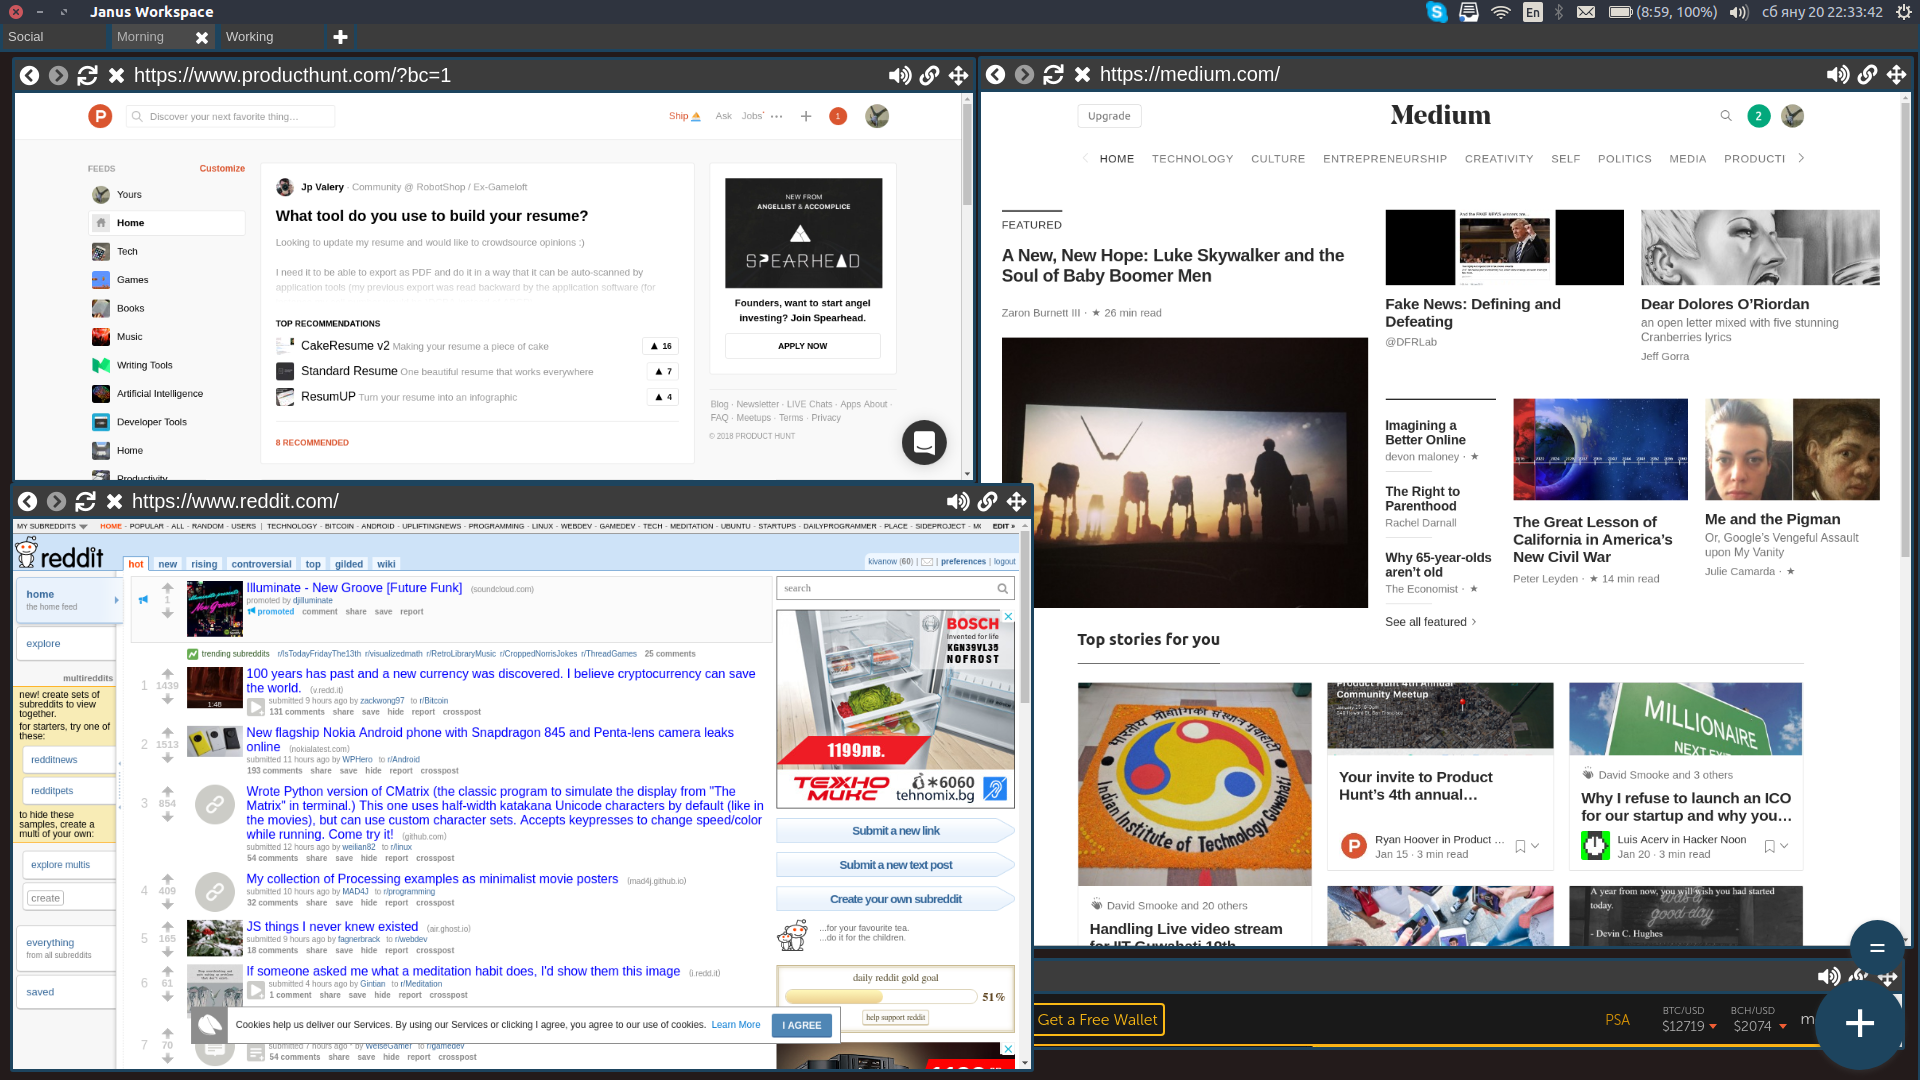
Task: Sort Reddit posts by new
Action: tap(167, 564)
